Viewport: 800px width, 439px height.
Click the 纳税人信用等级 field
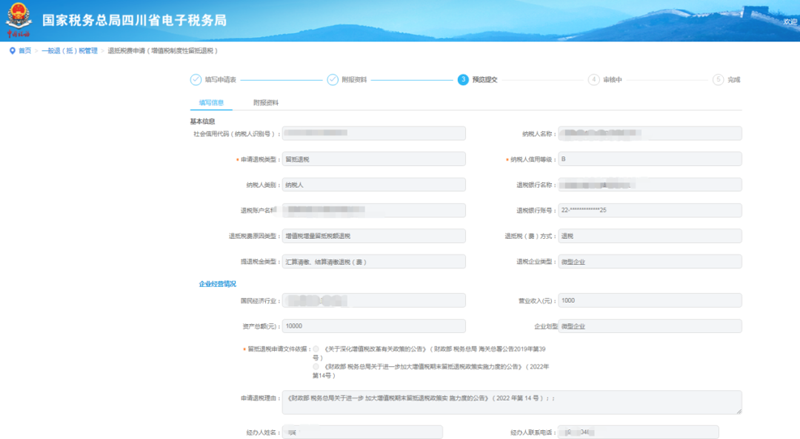coord(649,159)
